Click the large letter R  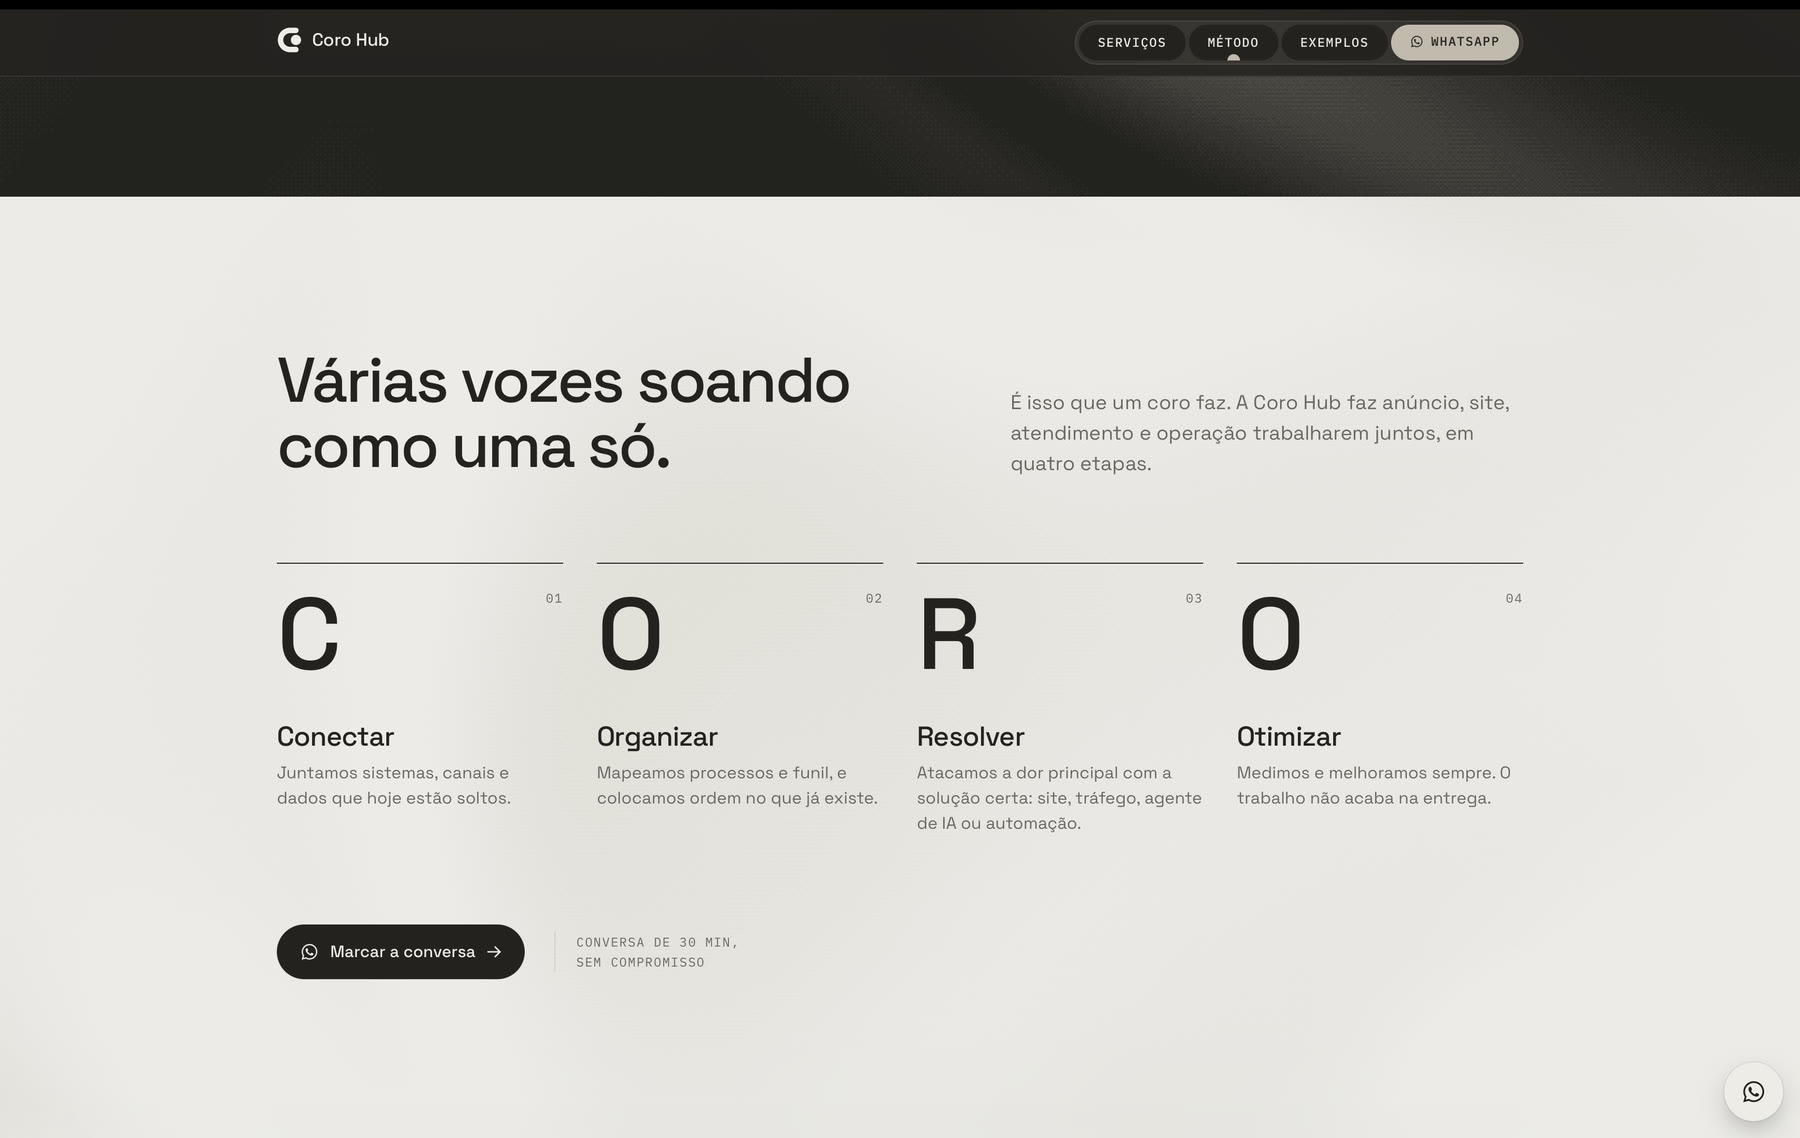click(947, 634)
